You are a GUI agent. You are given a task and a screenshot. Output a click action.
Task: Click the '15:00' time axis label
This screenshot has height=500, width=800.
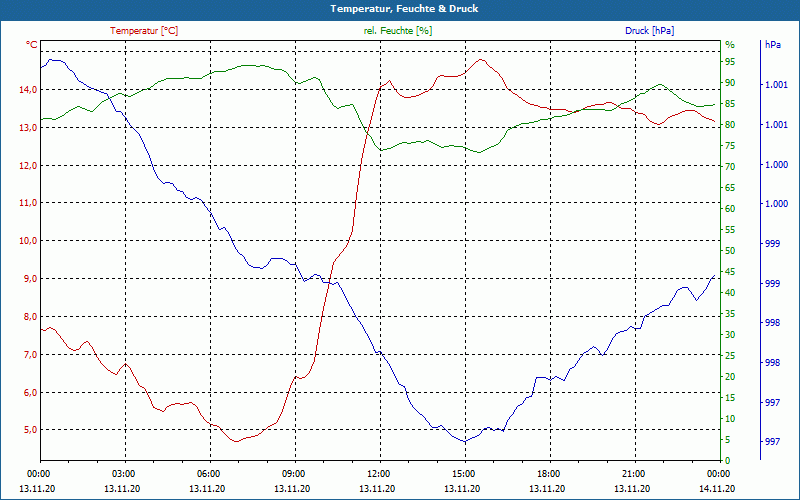click(x=464, y=473)
